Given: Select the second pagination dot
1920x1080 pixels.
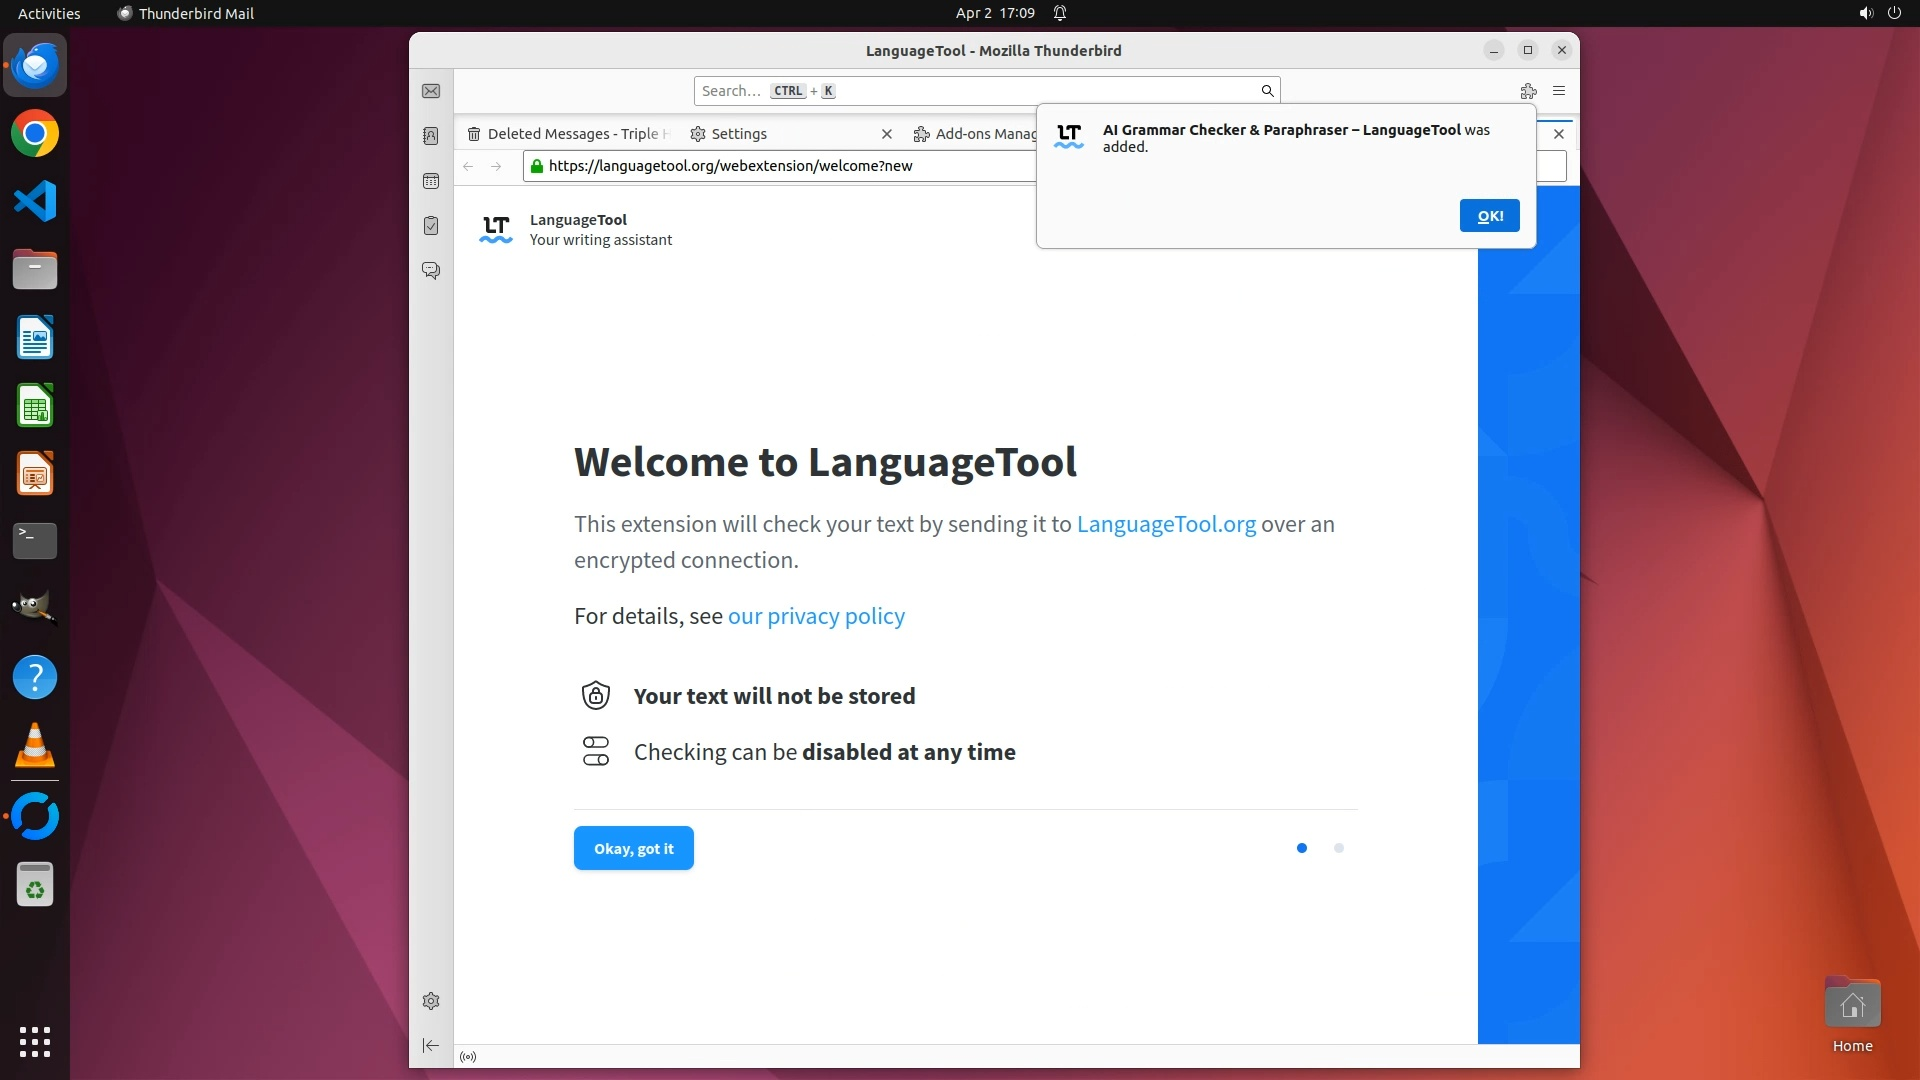Looking at the screenshot, I should 1339,848.
